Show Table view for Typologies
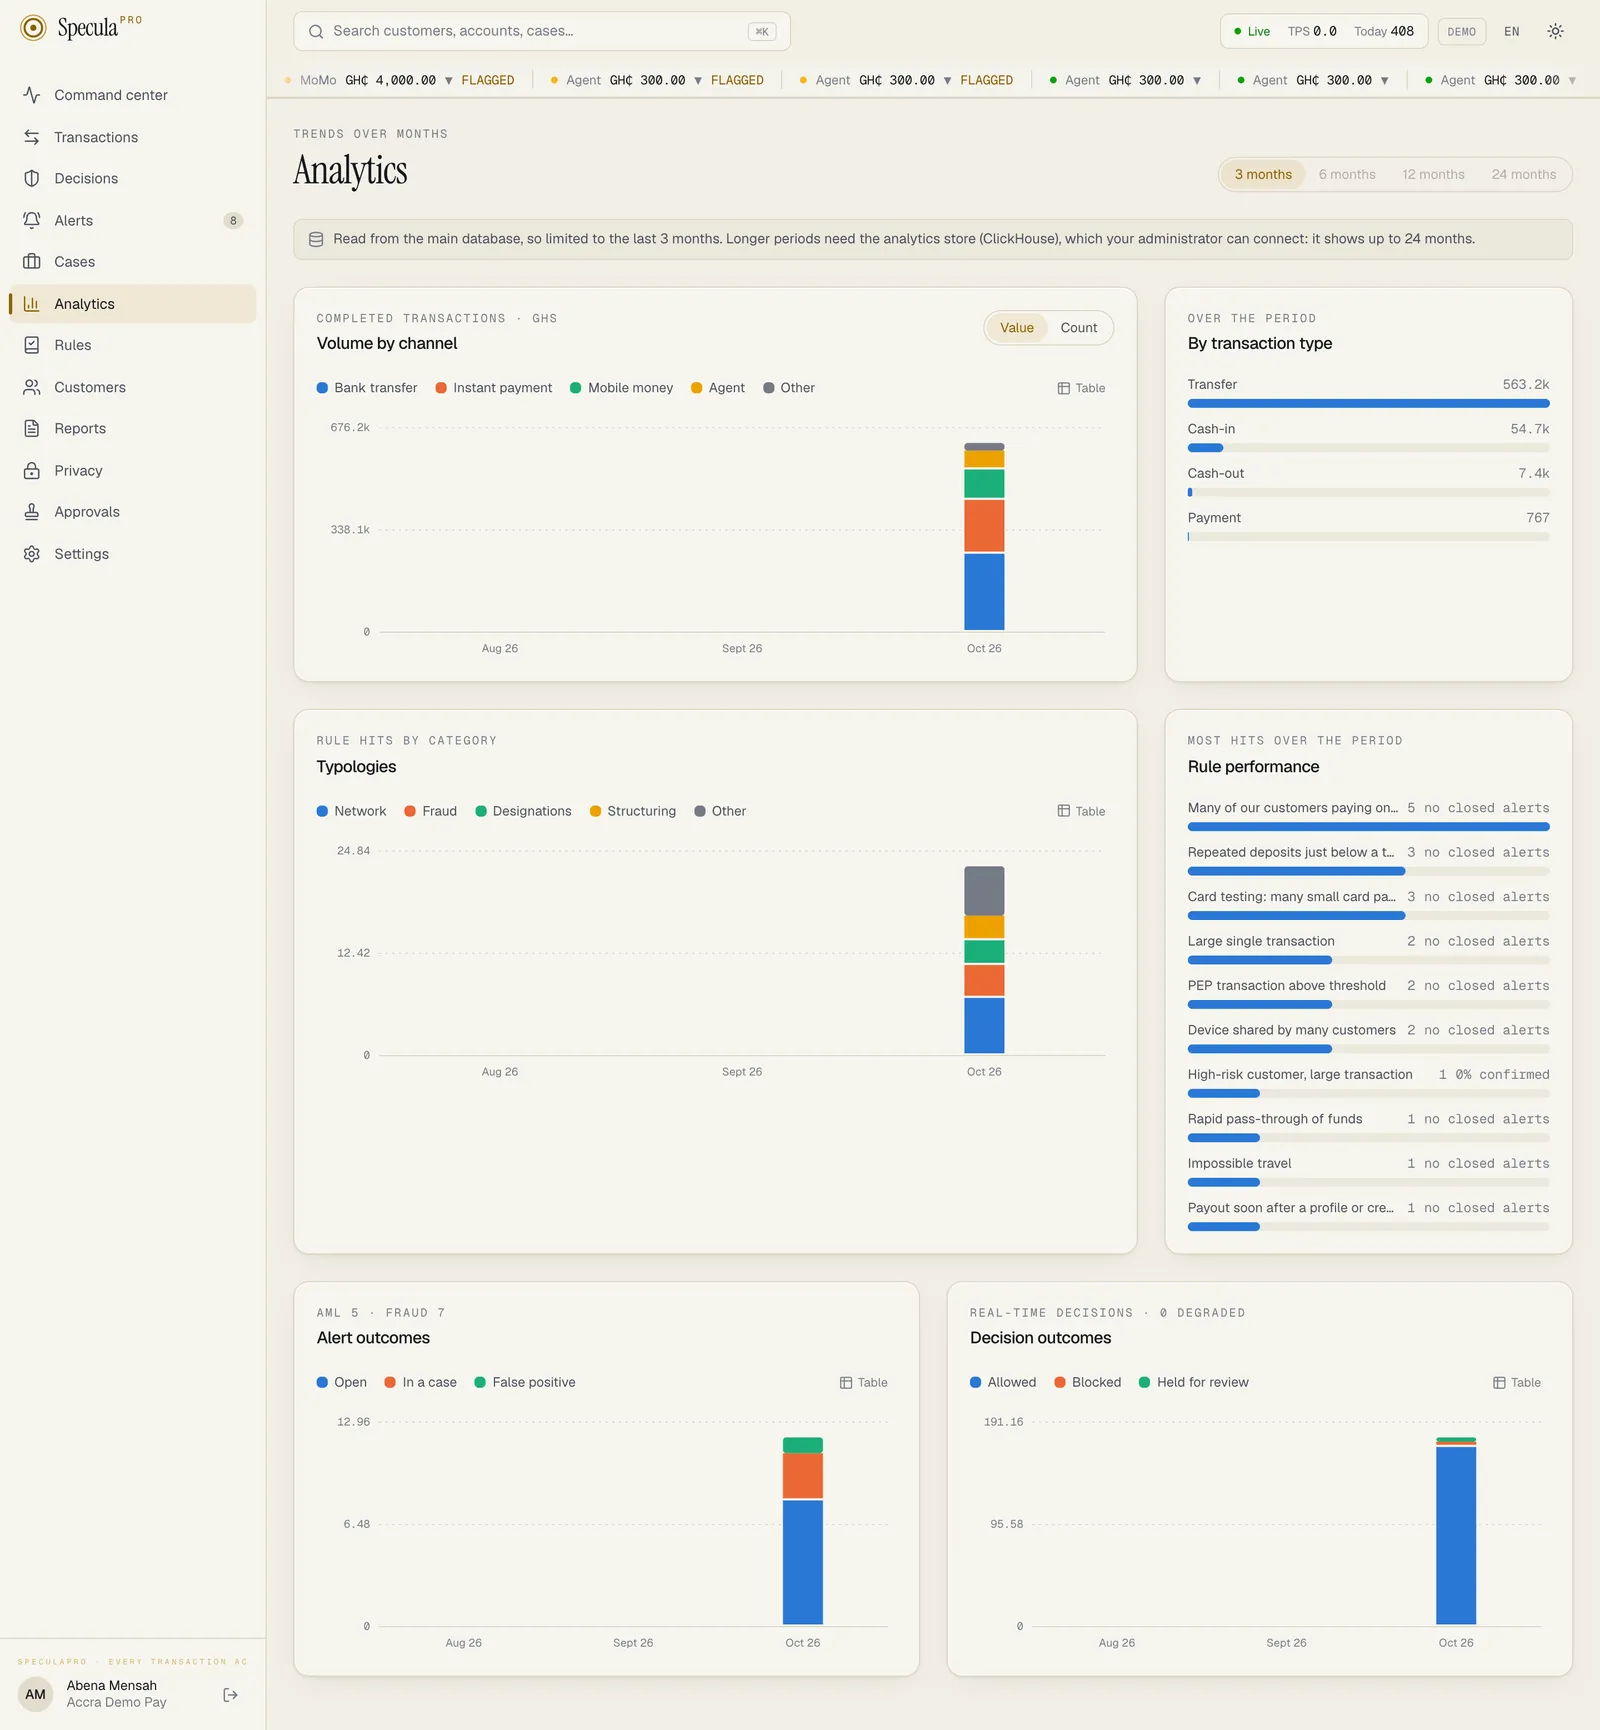 (x=1081, y=811)
